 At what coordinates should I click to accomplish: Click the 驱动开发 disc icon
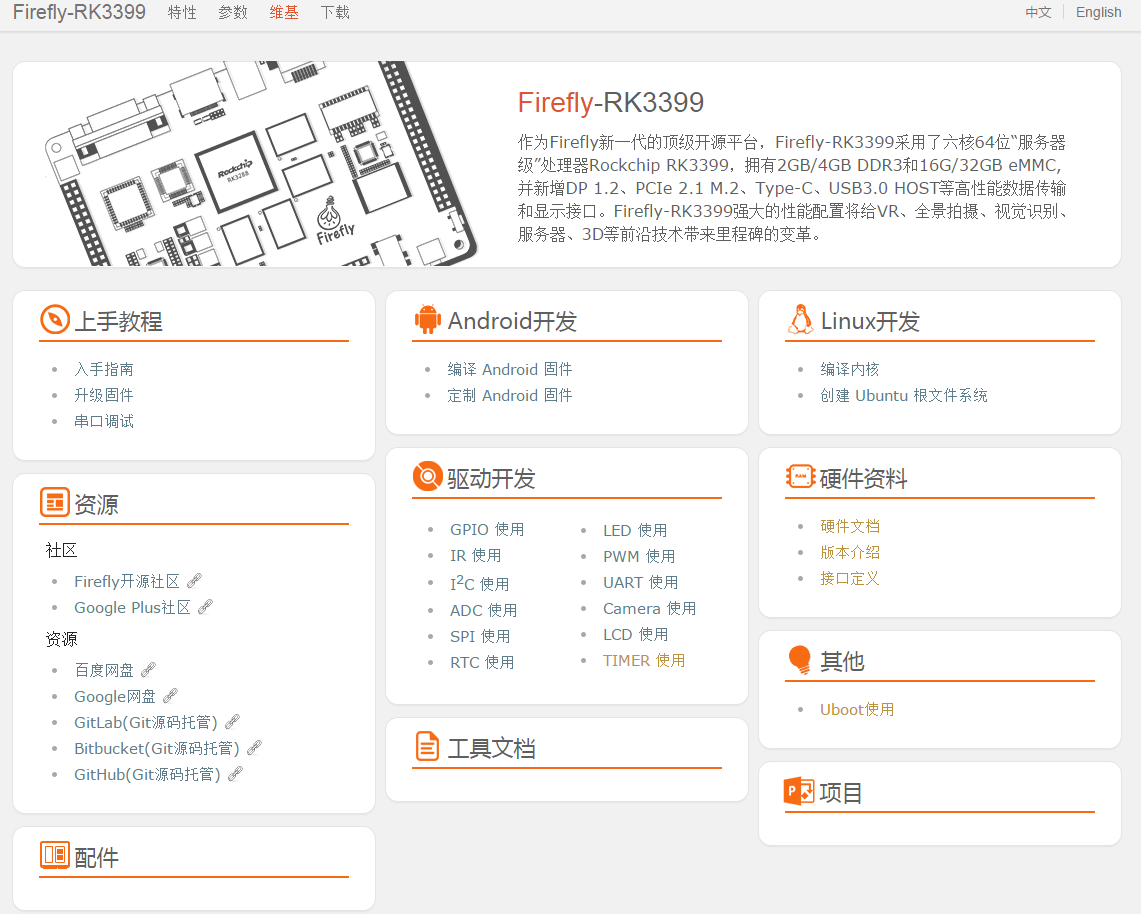(x=427, y=477)
